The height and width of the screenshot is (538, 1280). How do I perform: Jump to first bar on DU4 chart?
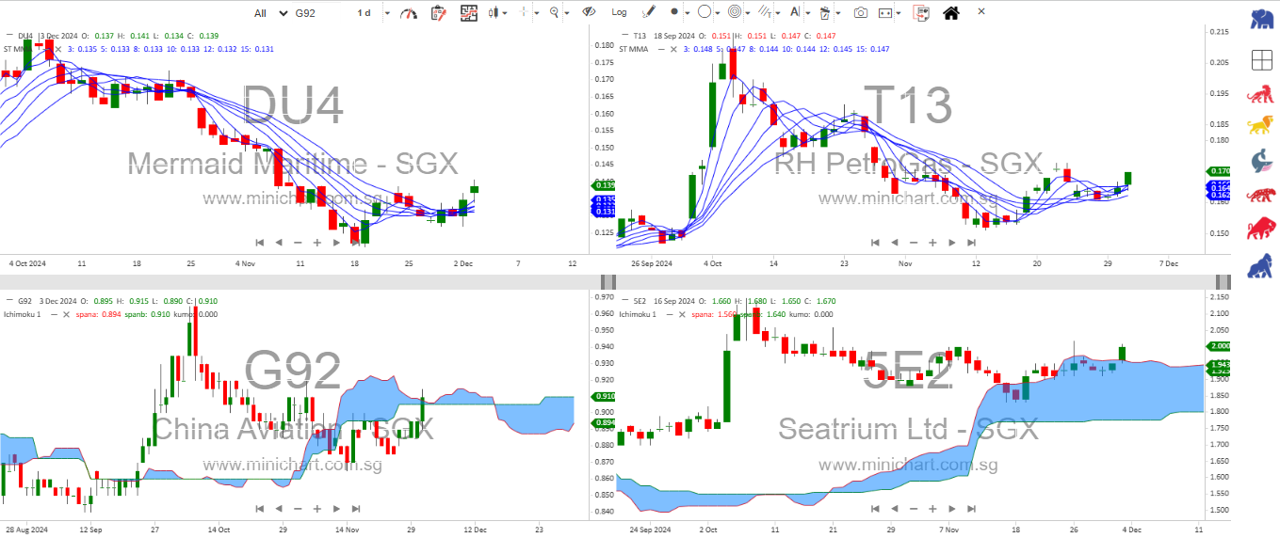point(260,242)
